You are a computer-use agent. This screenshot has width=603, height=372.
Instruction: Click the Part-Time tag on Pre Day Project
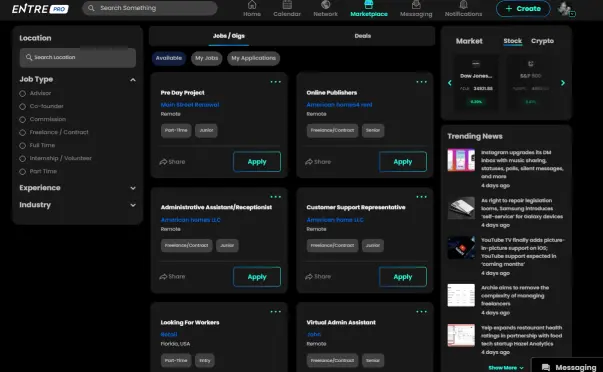pos(176,130)
